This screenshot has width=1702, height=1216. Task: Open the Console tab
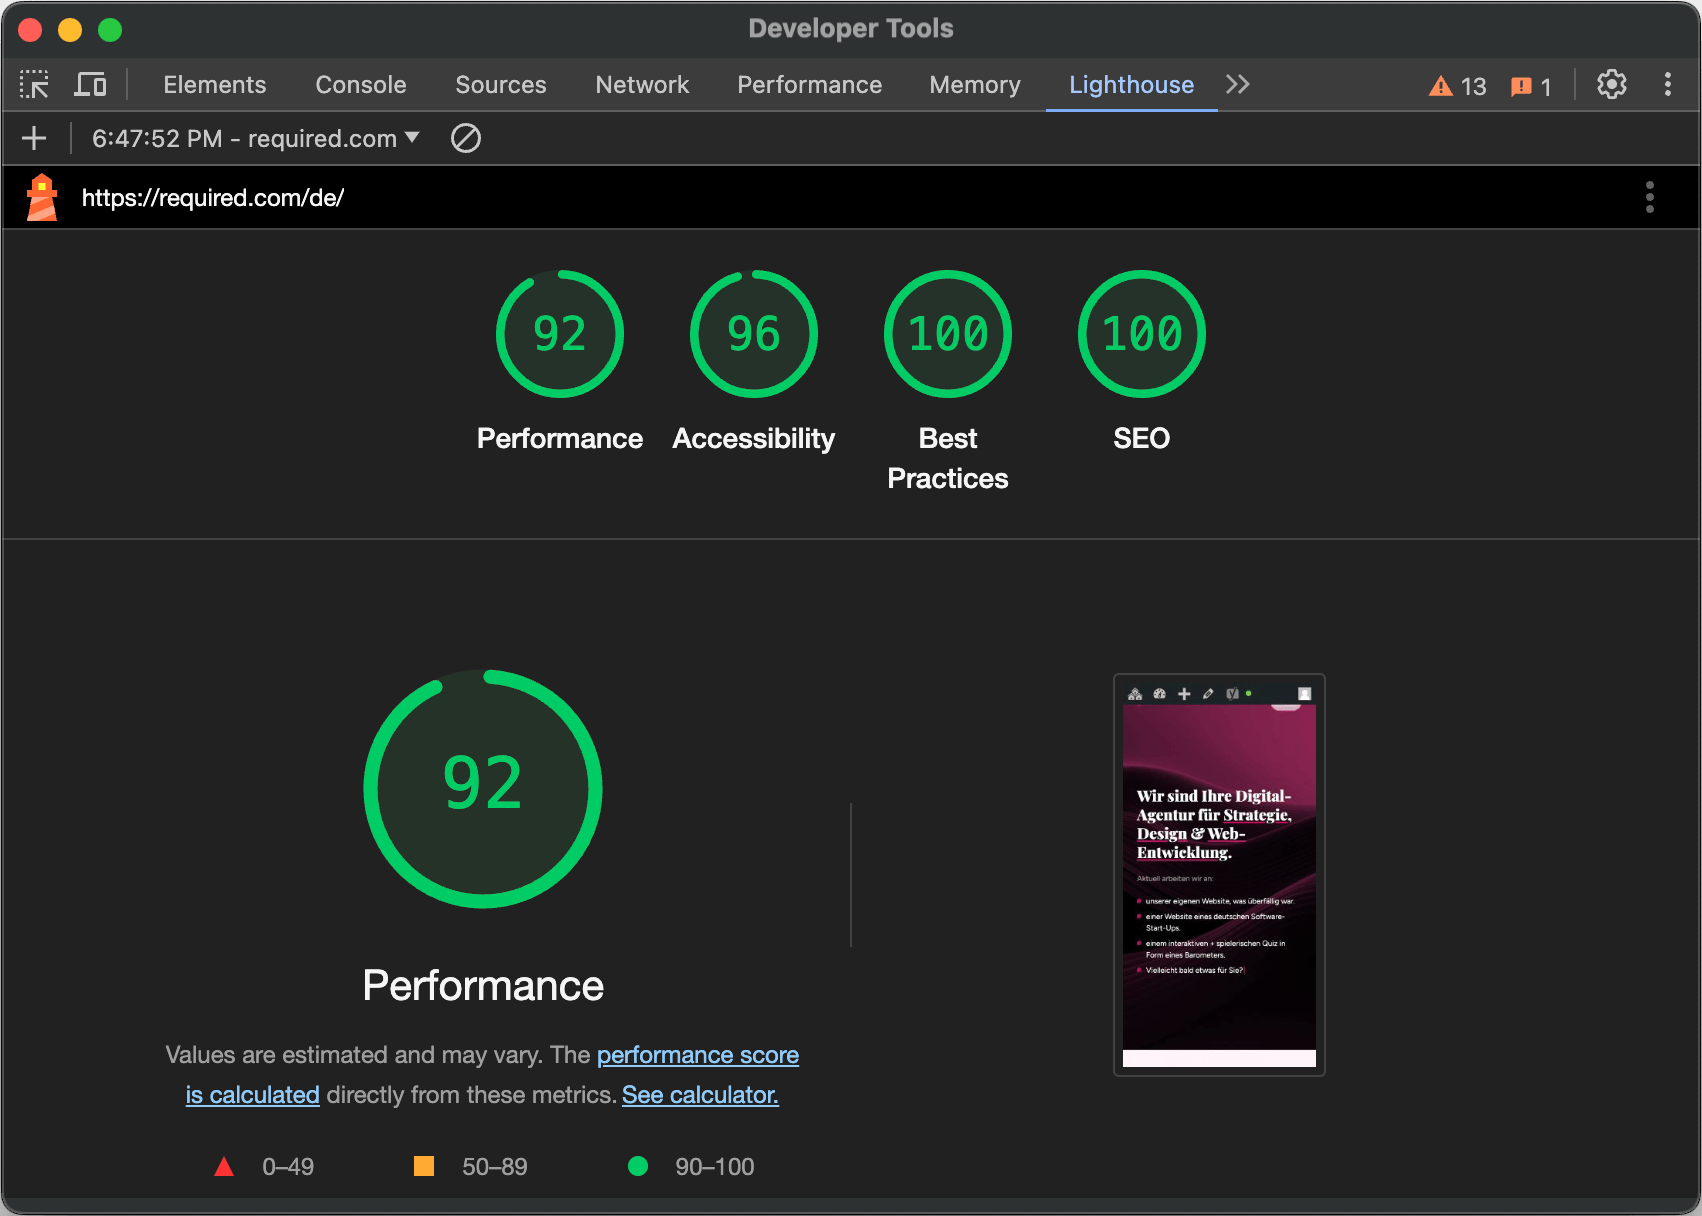361,85
